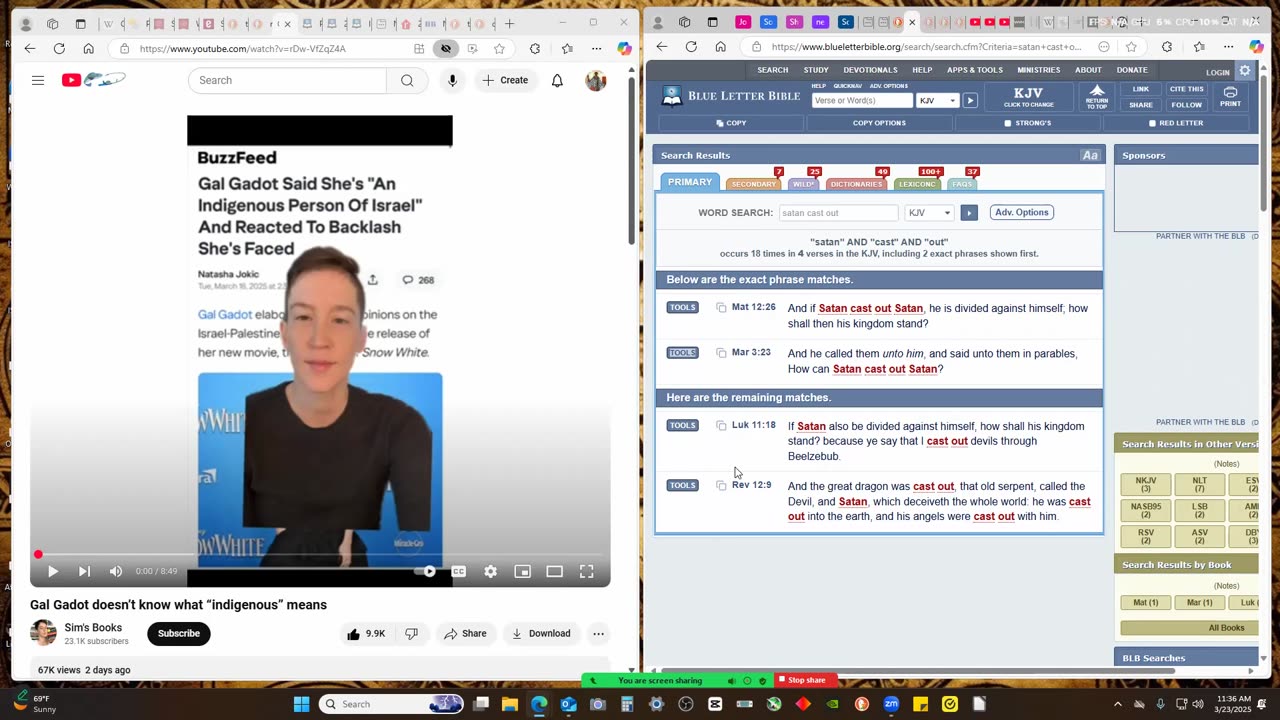Subscribe to Sim's Books channel
Image resolution: width=1280 pixels, height=720 pixels.
point(179,633)
